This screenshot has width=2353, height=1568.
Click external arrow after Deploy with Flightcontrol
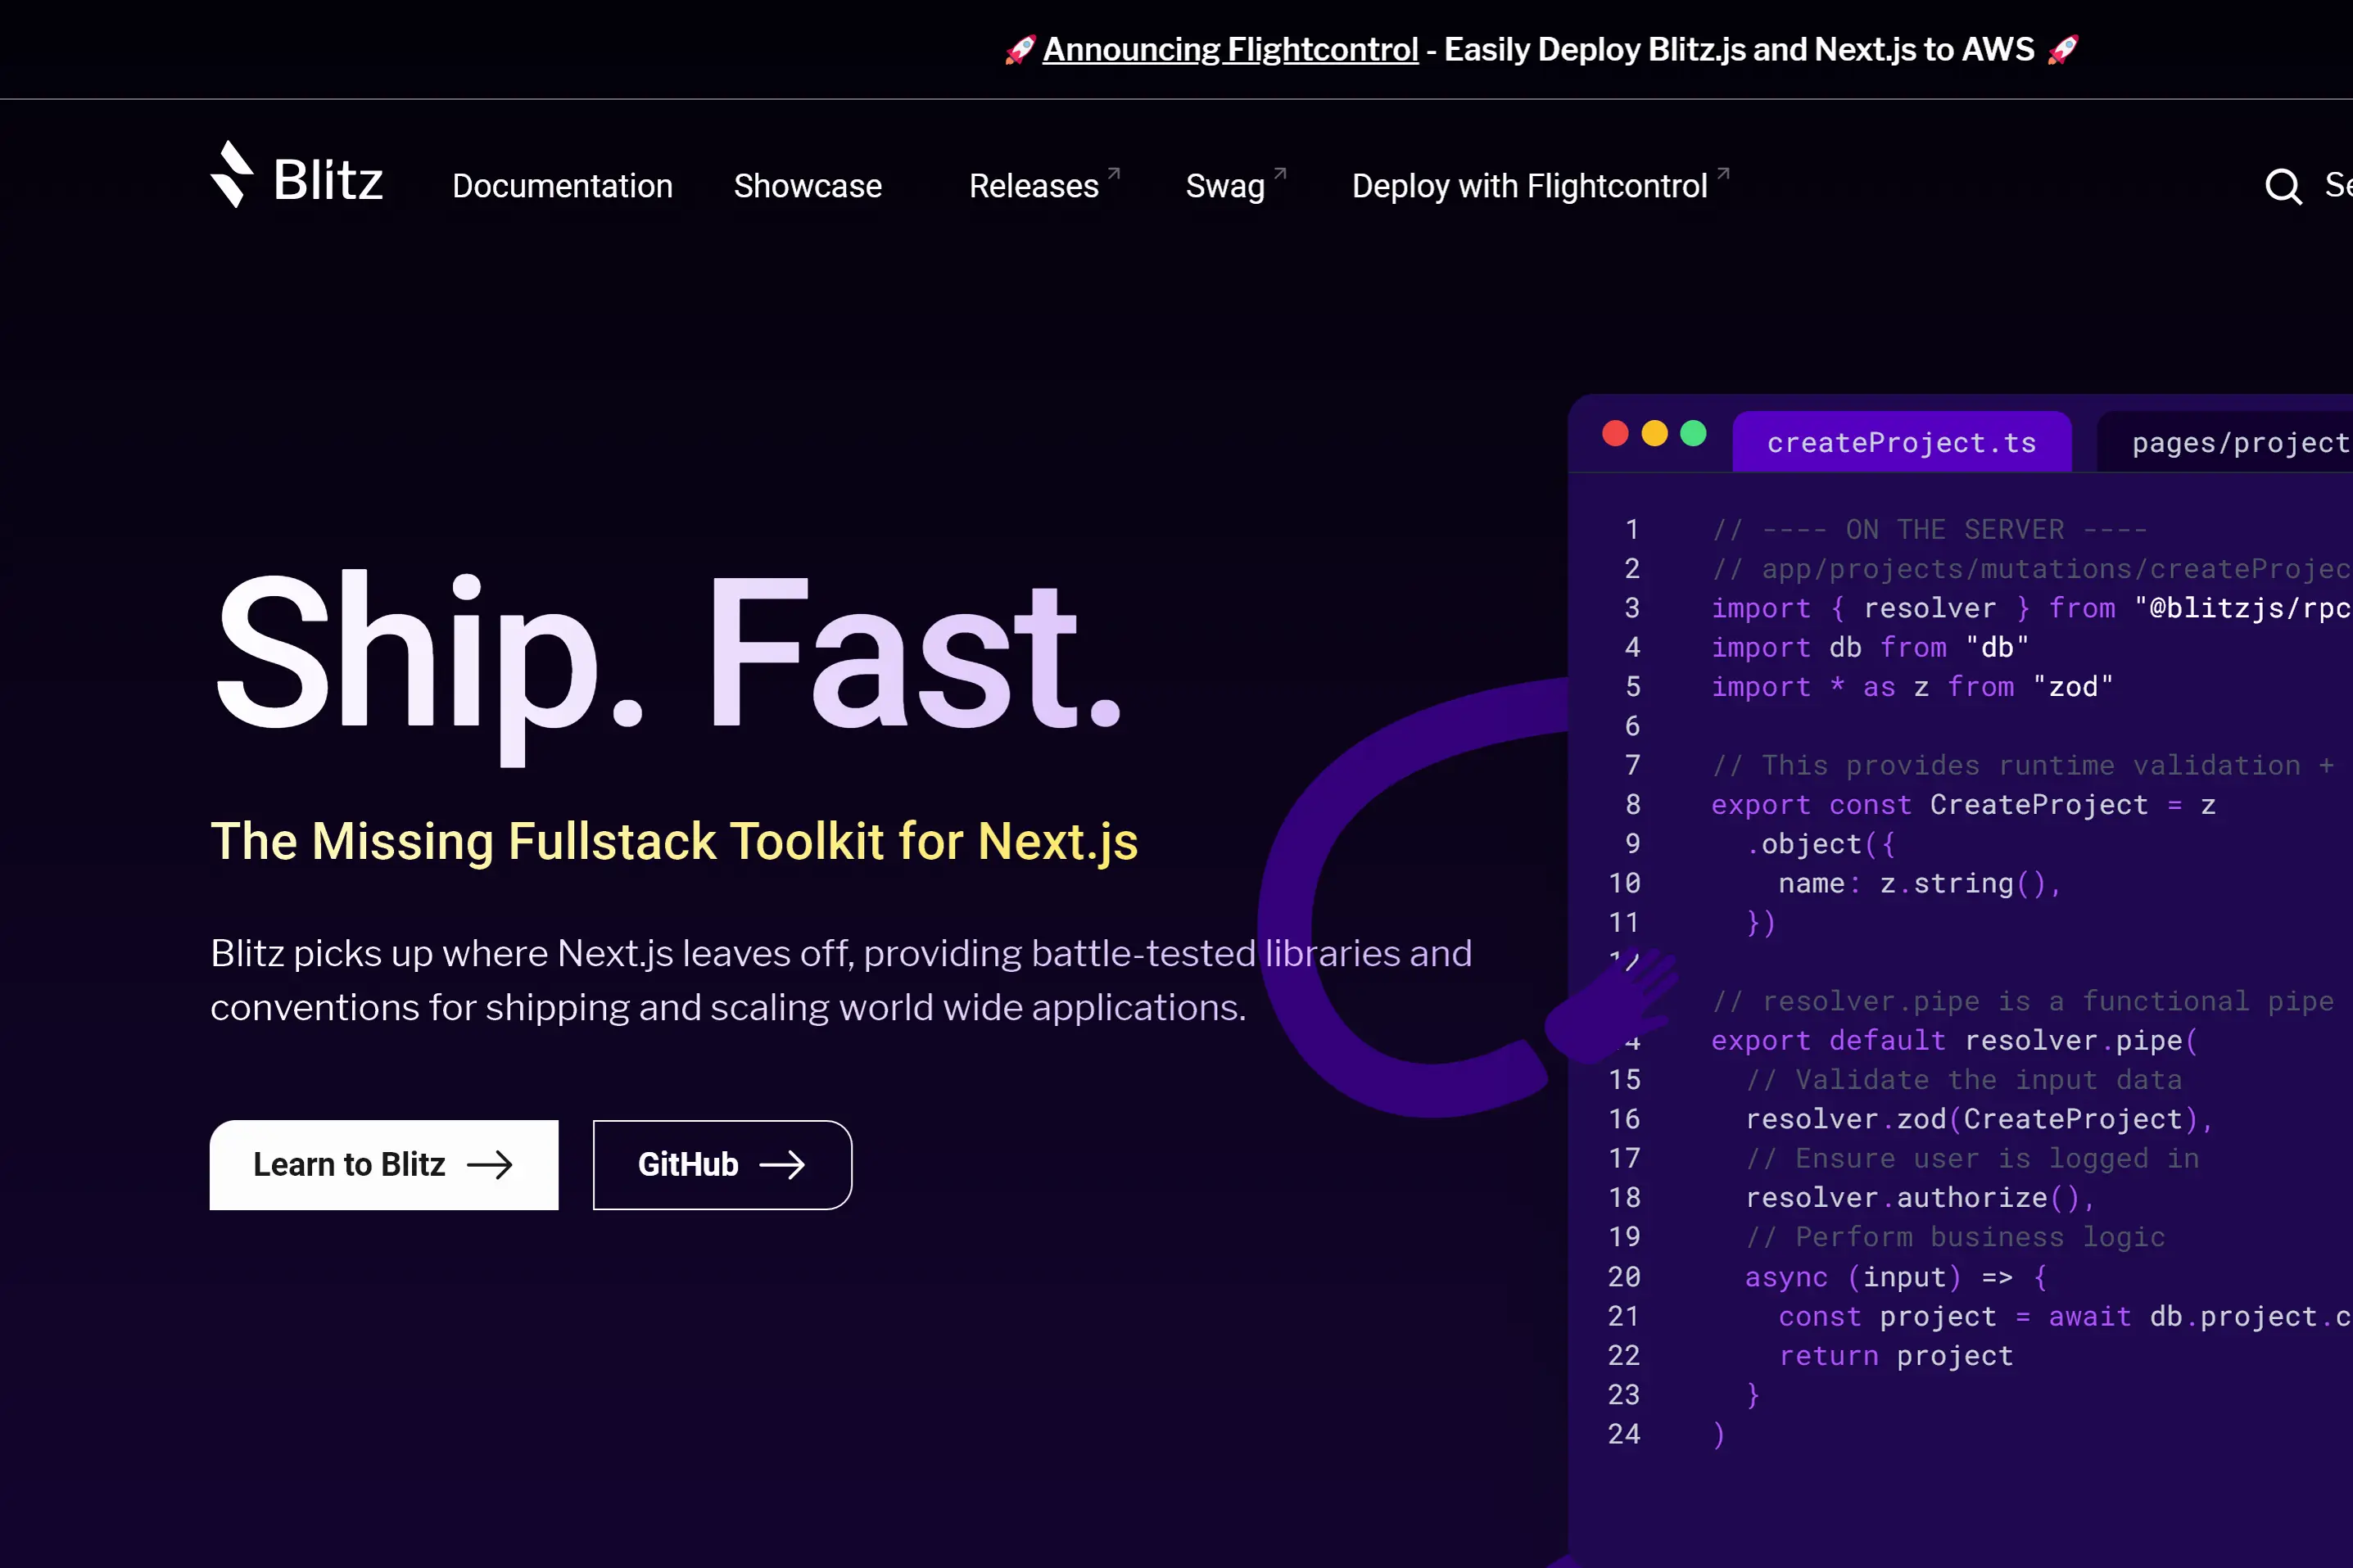(1723, 174)
